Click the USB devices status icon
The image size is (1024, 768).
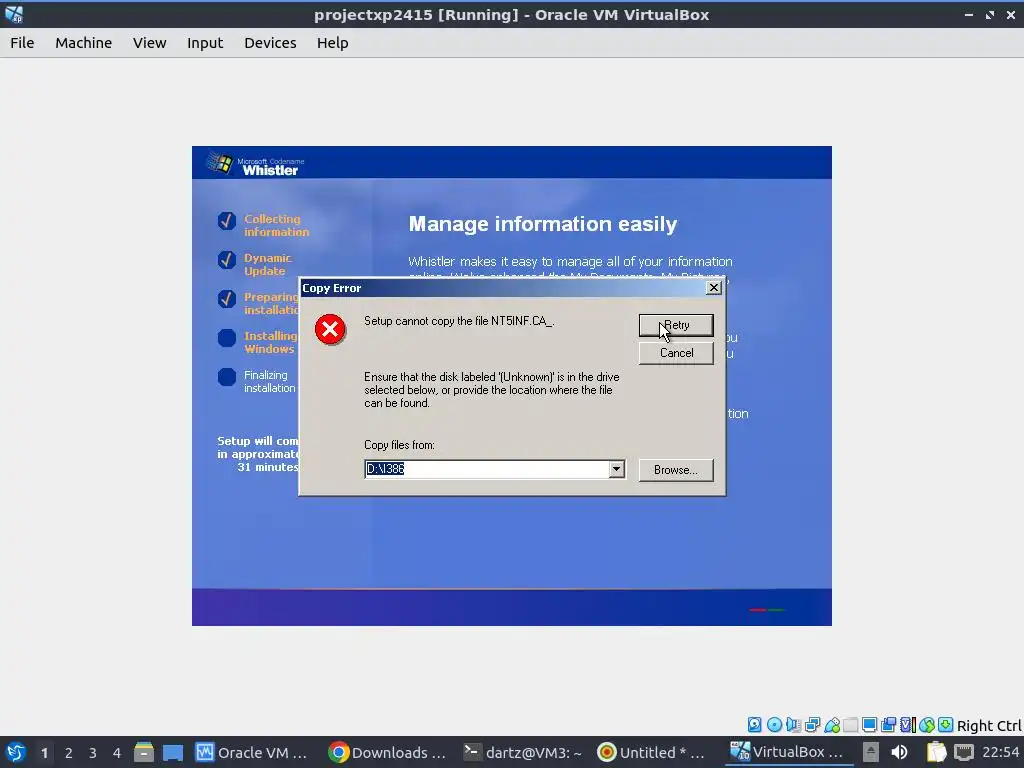[x=831, y=724]
